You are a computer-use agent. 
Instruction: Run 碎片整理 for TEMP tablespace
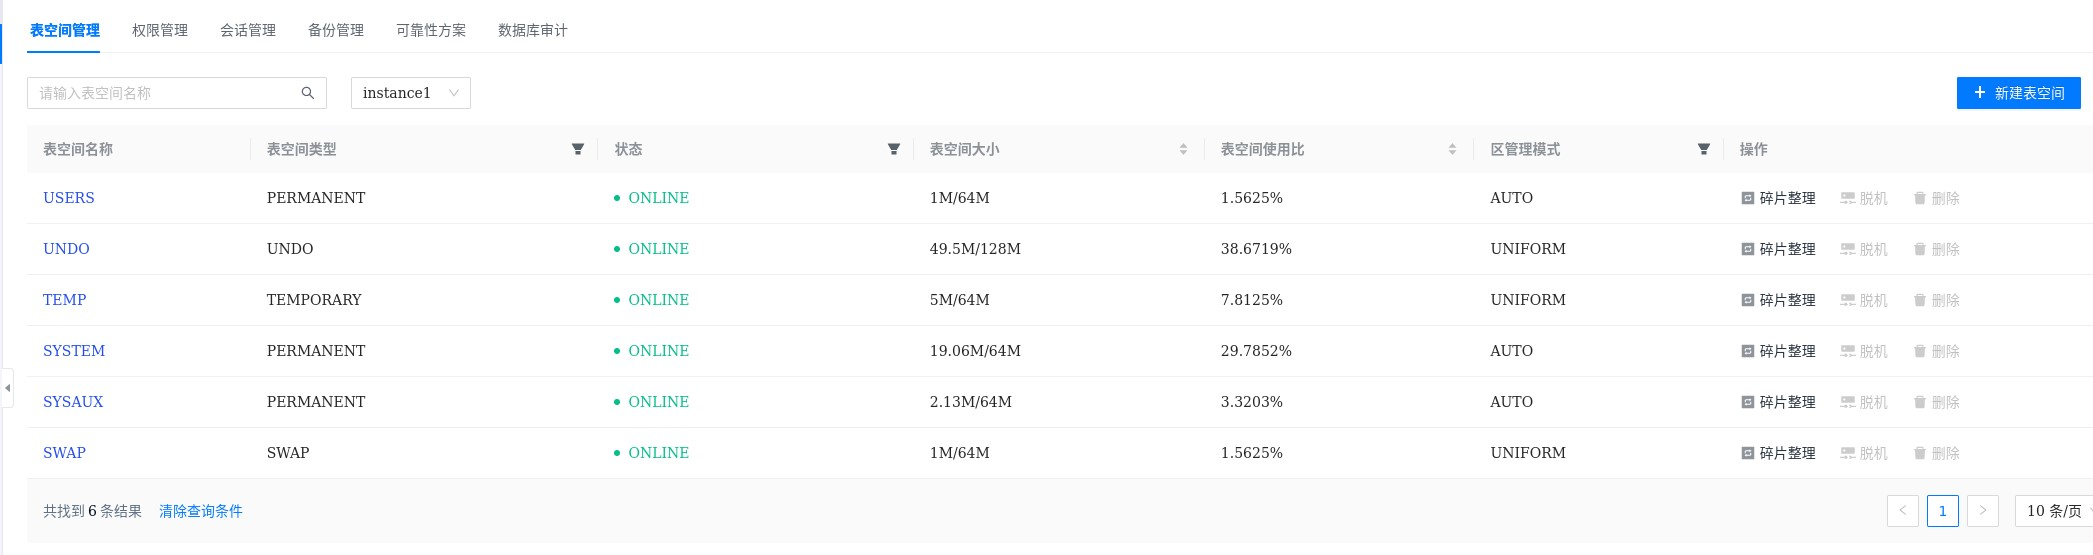click(x=1778, y=300)
